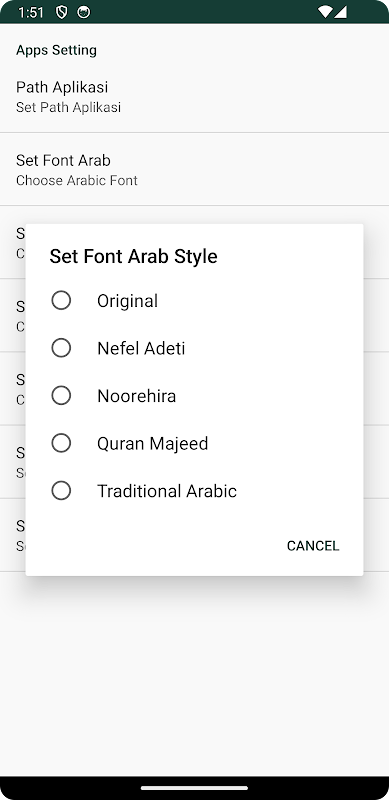Pick the Noorehira radio button
Viewport: 389px width, 800px height.
click(x=61, y=395)
